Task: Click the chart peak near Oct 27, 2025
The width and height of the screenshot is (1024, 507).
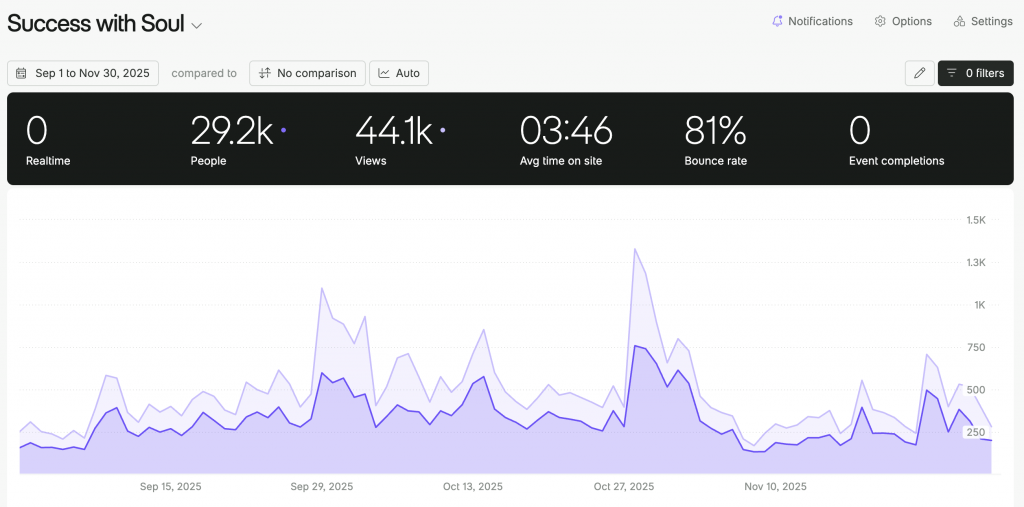Action: 635,249
